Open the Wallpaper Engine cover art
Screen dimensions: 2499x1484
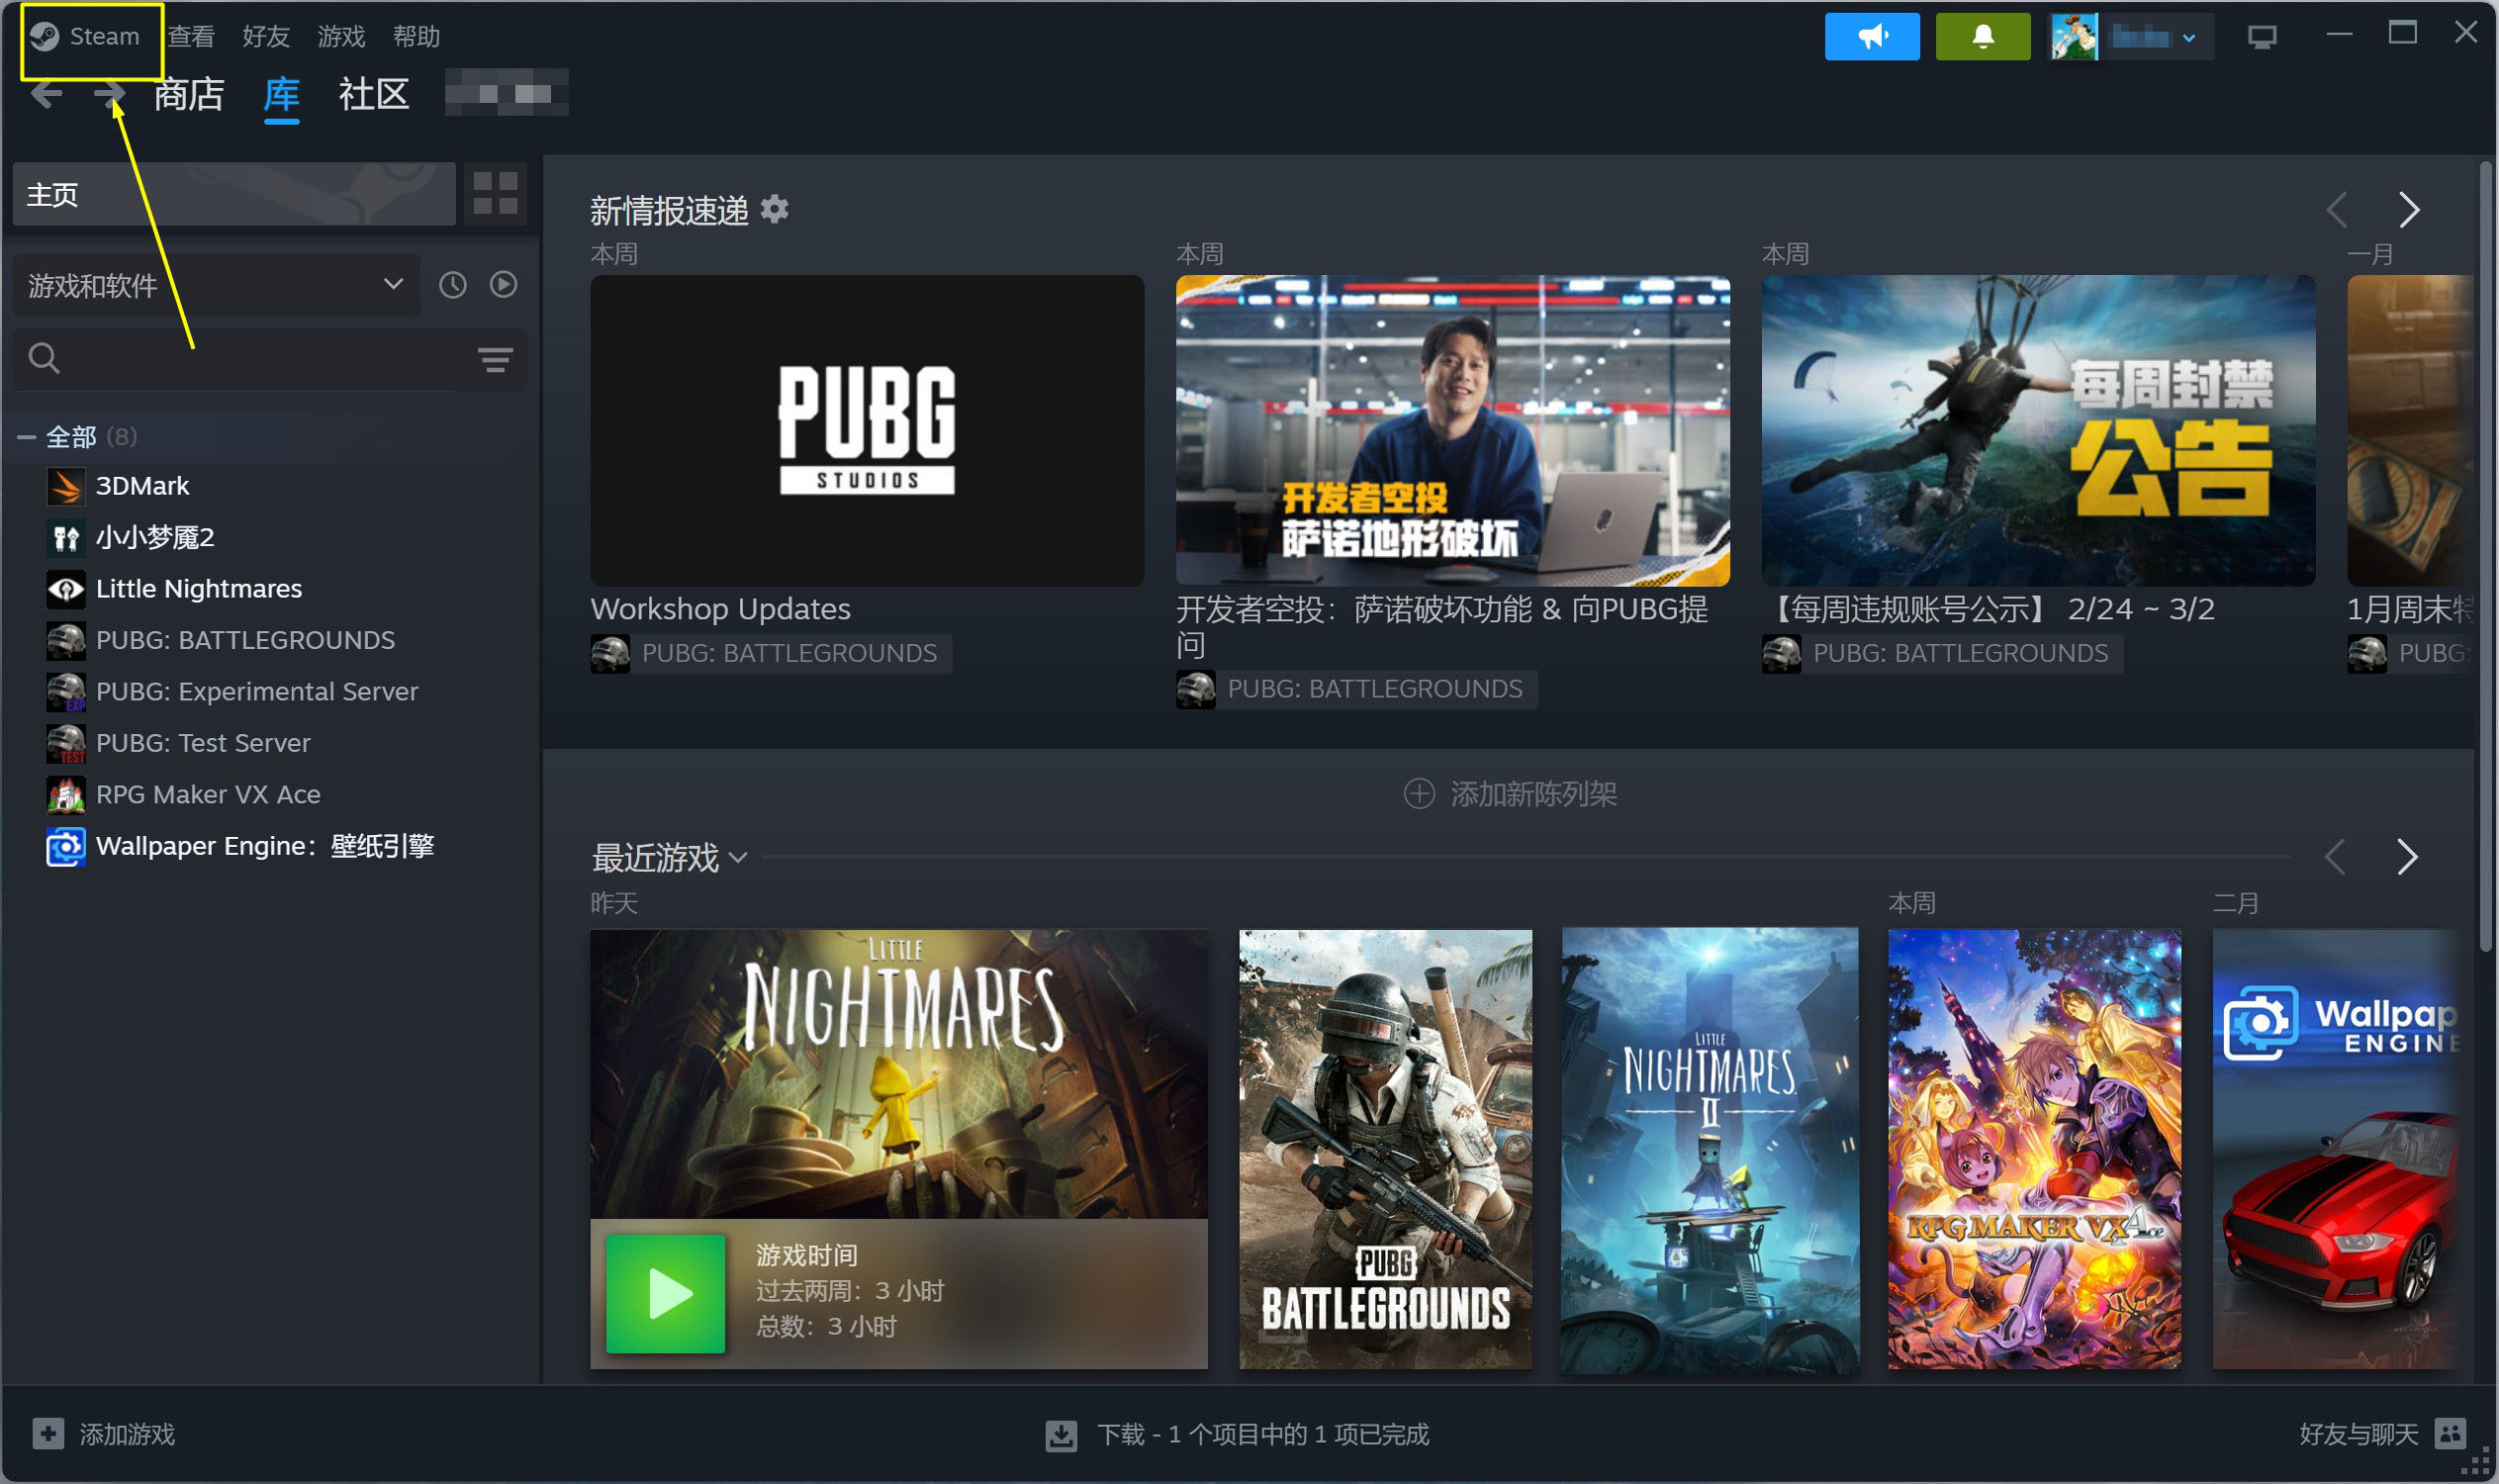pyautogui.click(x=2336, y=1150)
